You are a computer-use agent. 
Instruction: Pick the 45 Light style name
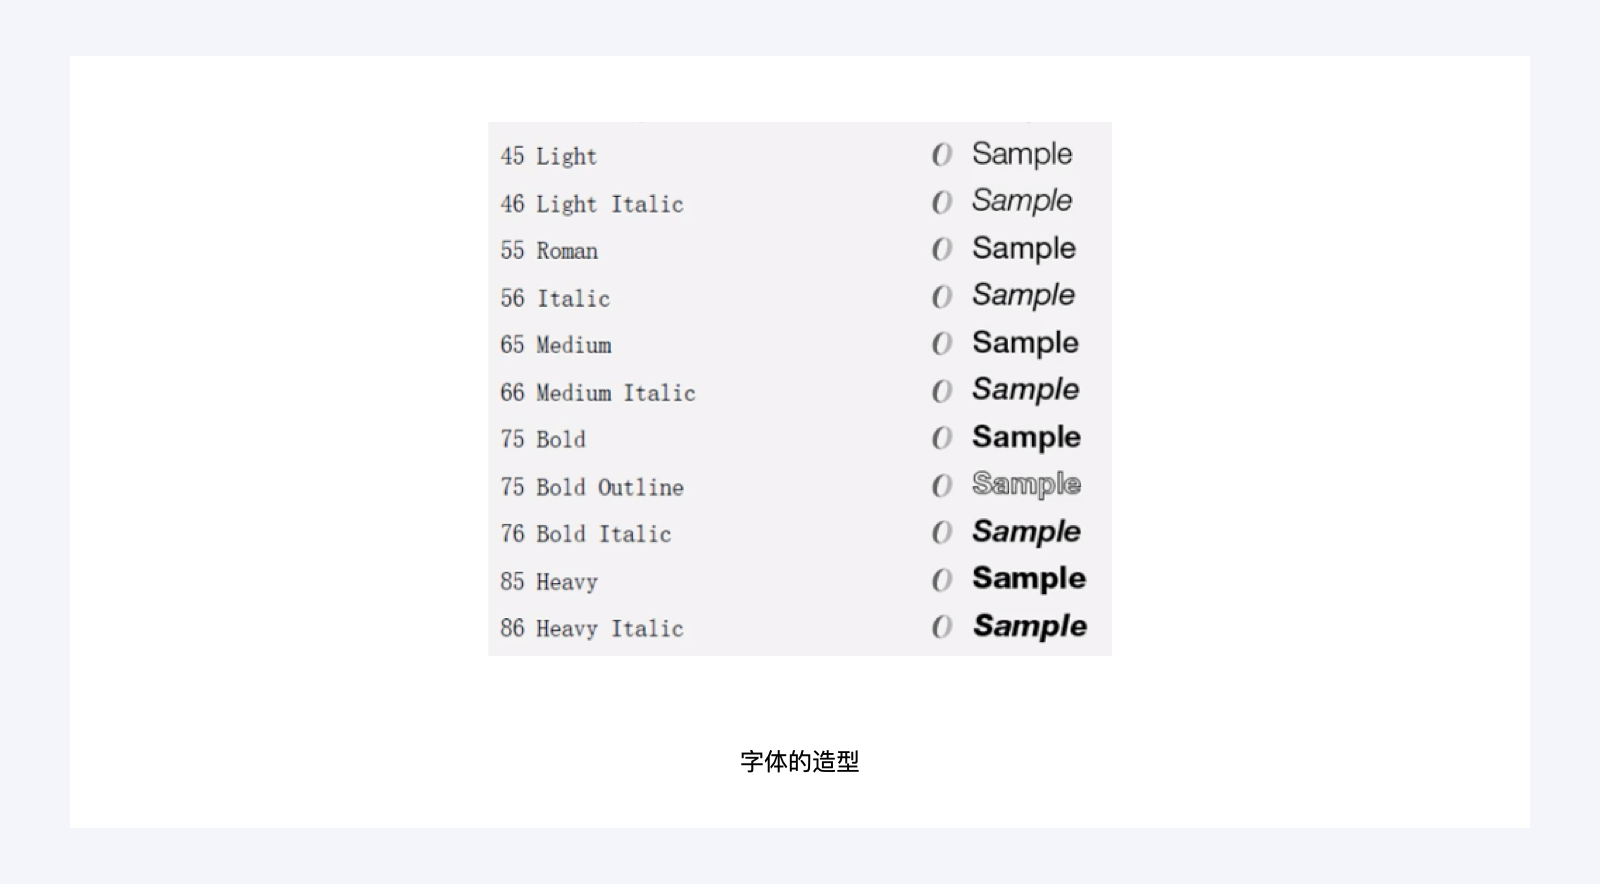click(549, 156)
